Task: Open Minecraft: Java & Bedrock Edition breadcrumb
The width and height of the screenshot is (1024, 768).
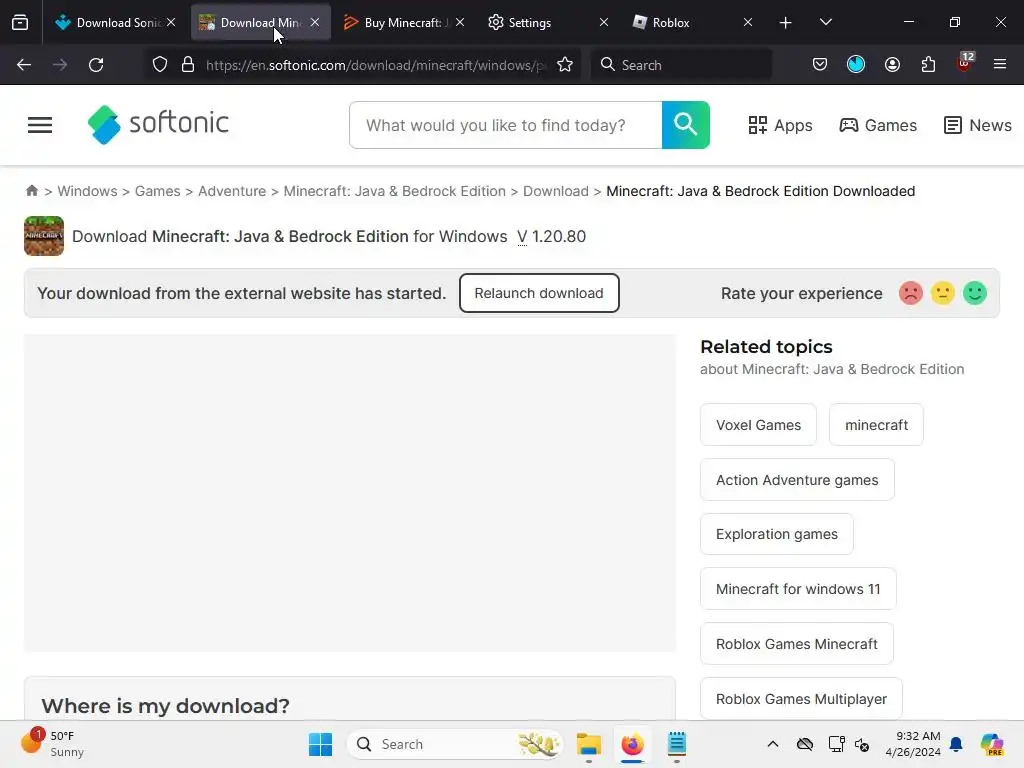Action: tap(394, 191)
